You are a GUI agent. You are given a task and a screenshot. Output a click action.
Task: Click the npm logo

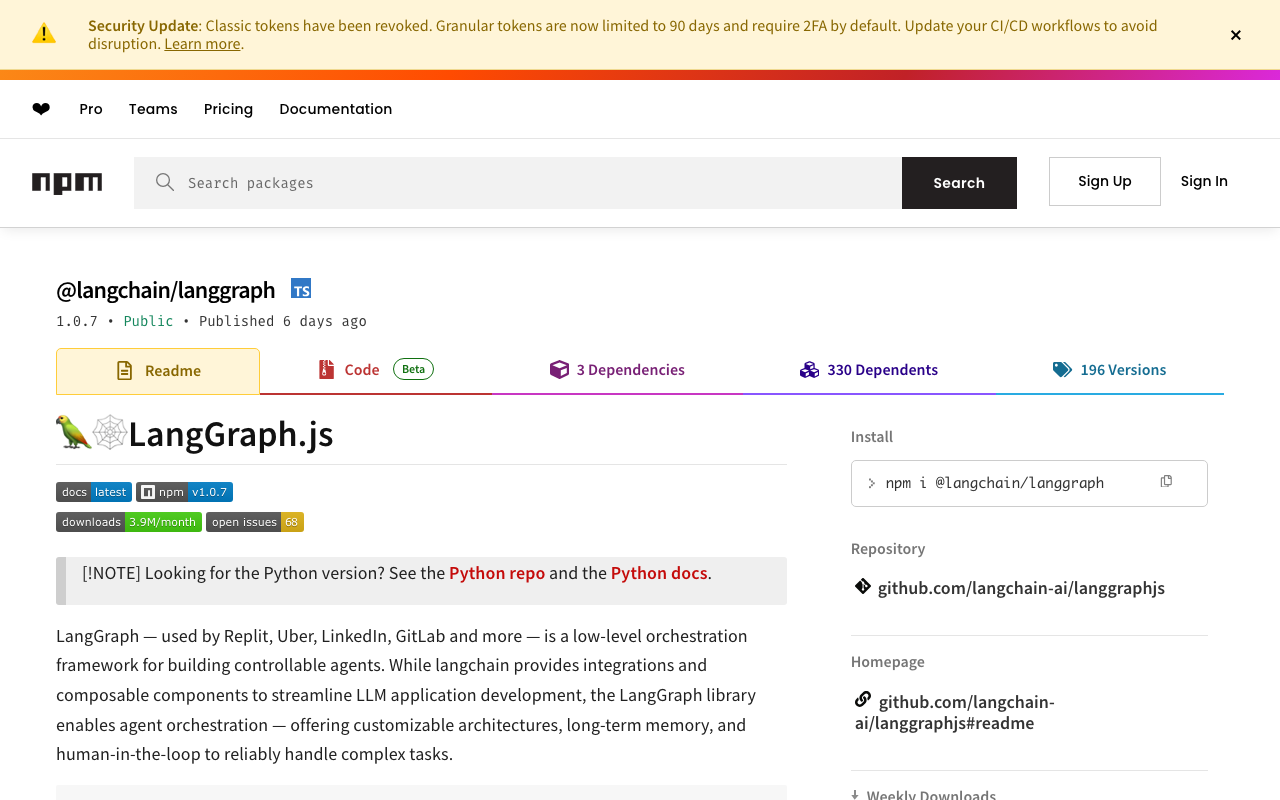67,183
